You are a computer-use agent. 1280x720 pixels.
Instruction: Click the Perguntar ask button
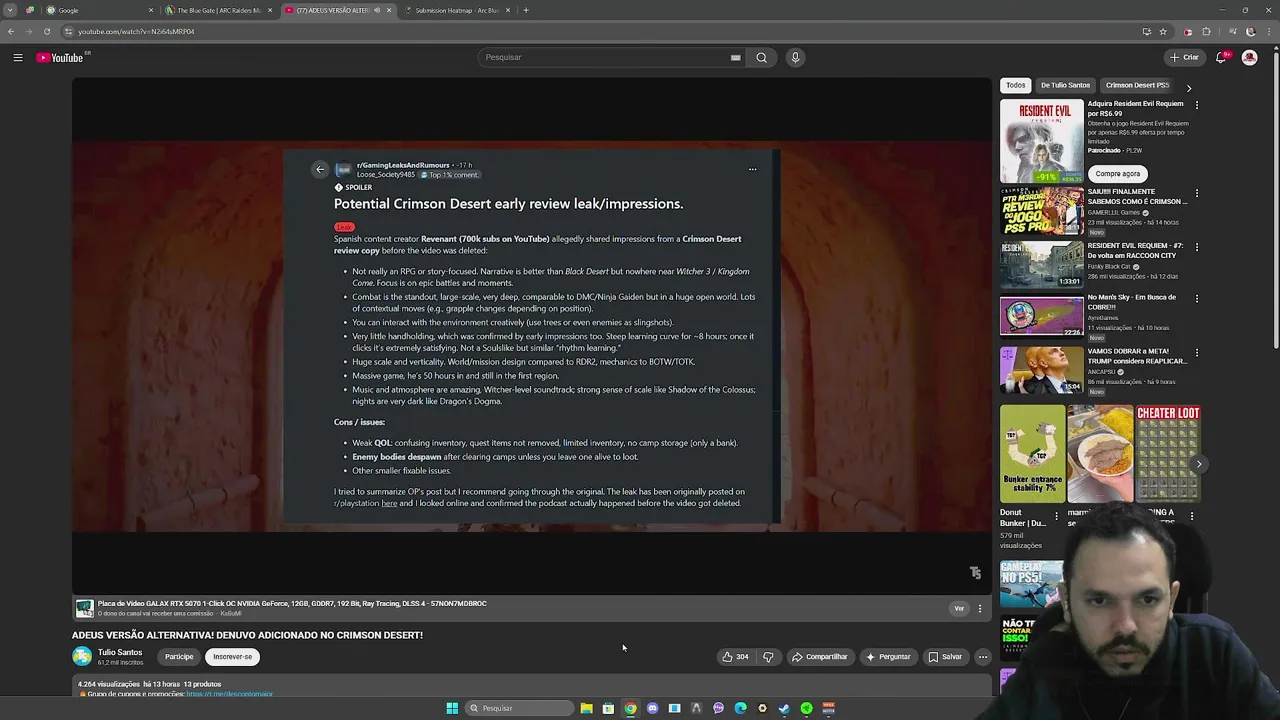[x=888, y=657]
